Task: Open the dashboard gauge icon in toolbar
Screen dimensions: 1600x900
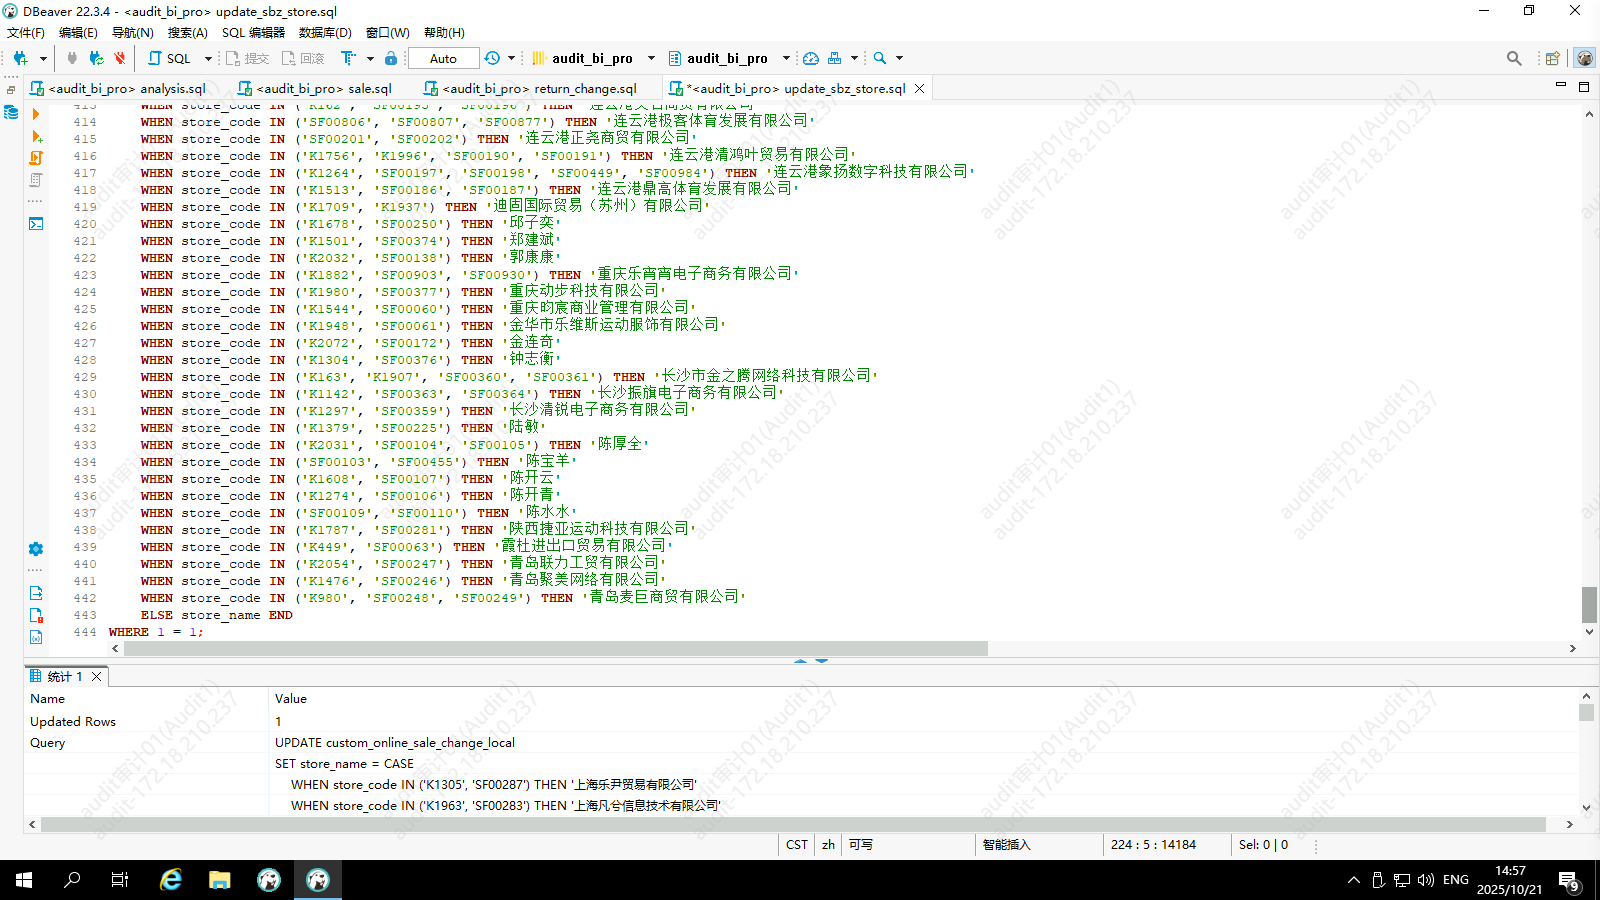Action: pyautogui.click(x=811, y=59)
